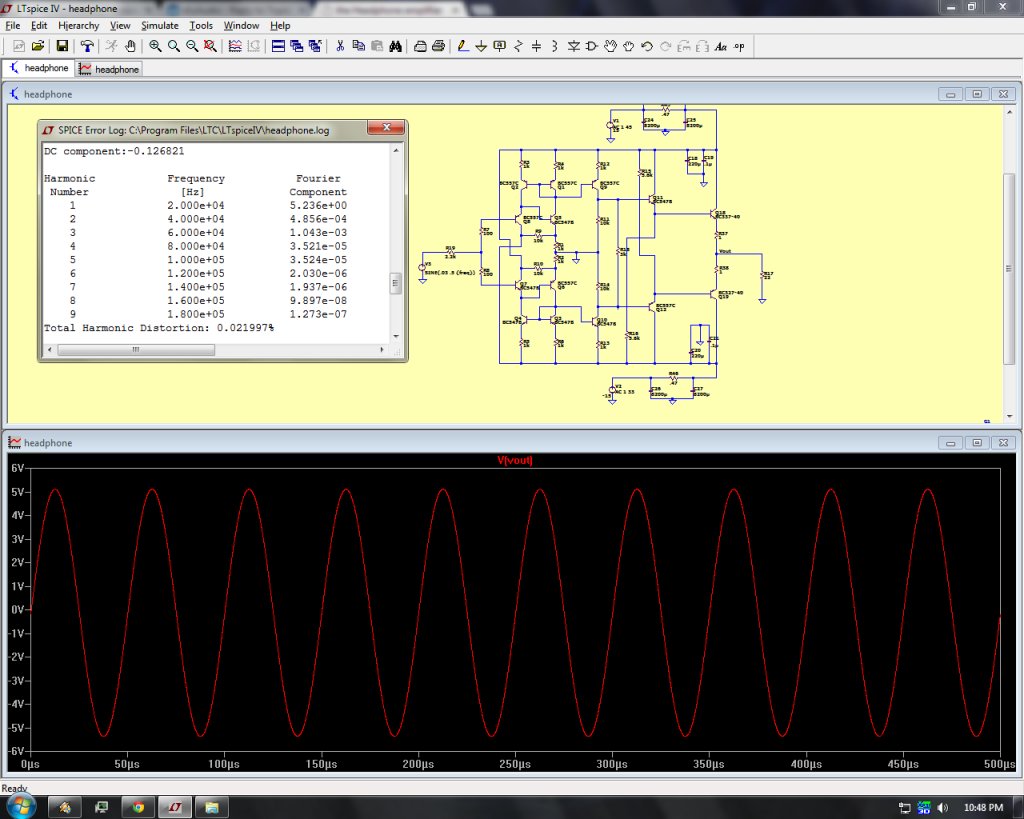Open the Simulate menu
This screenshot has width=1024, height=819.
160,25
